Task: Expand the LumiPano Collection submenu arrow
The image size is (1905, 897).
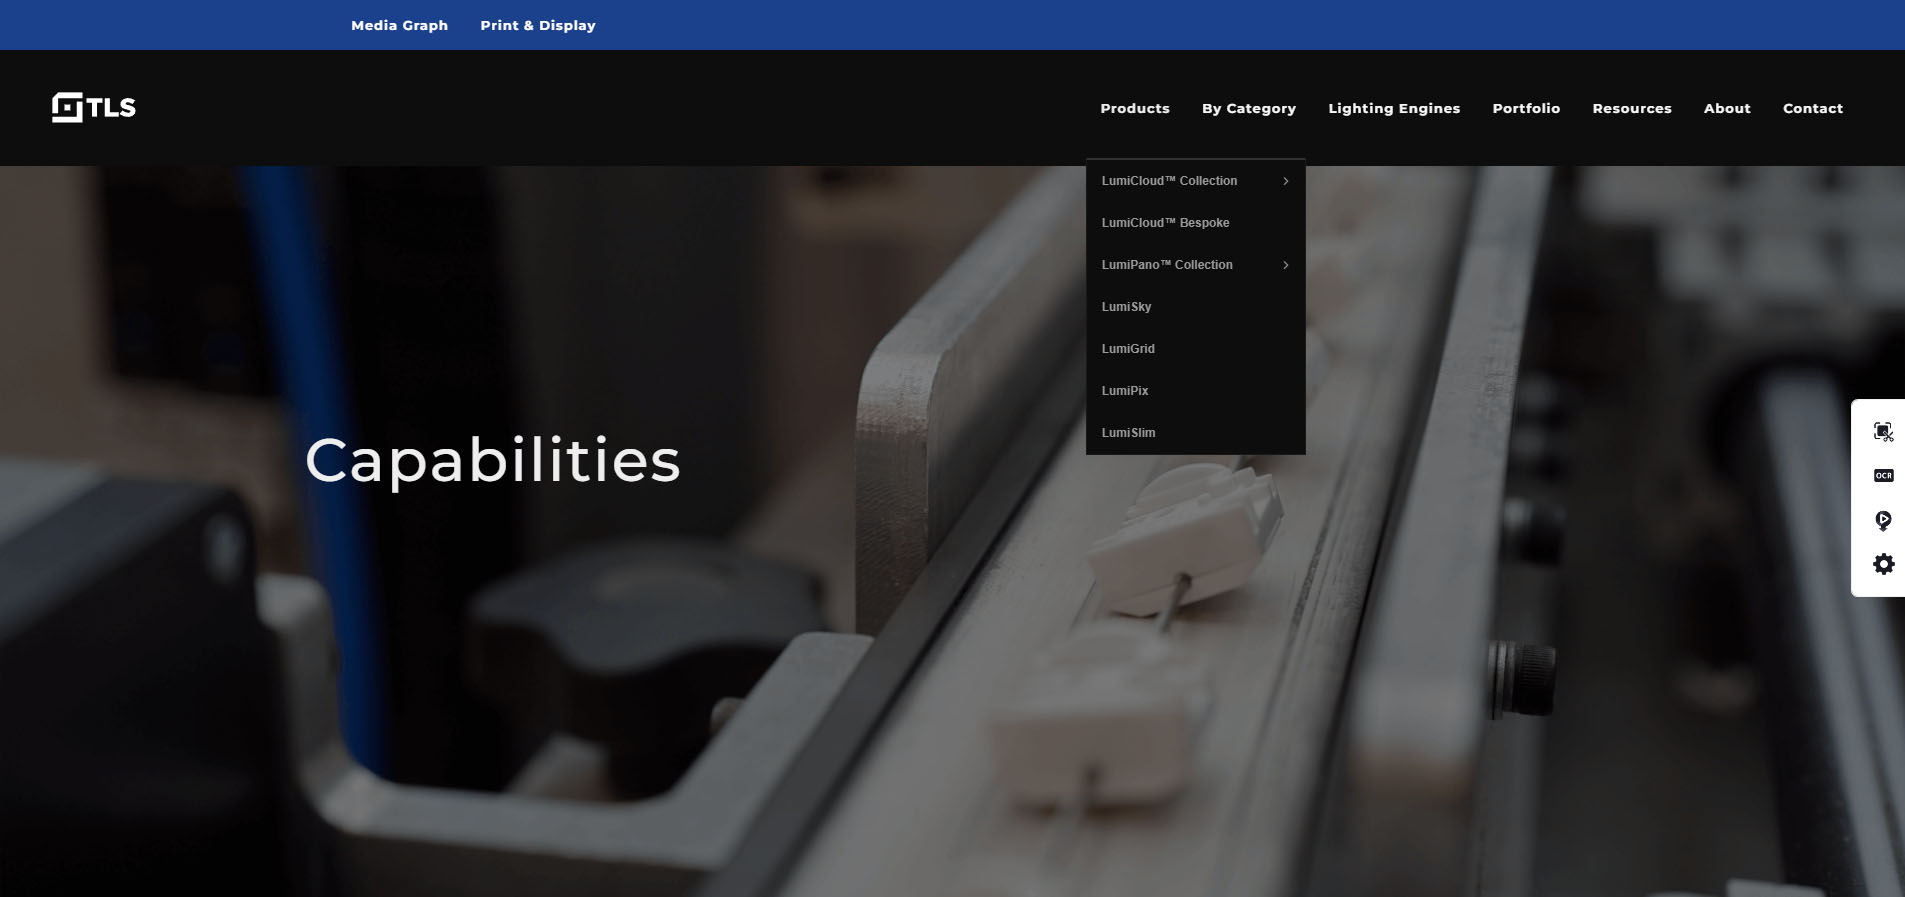Action: point(1285,265)
